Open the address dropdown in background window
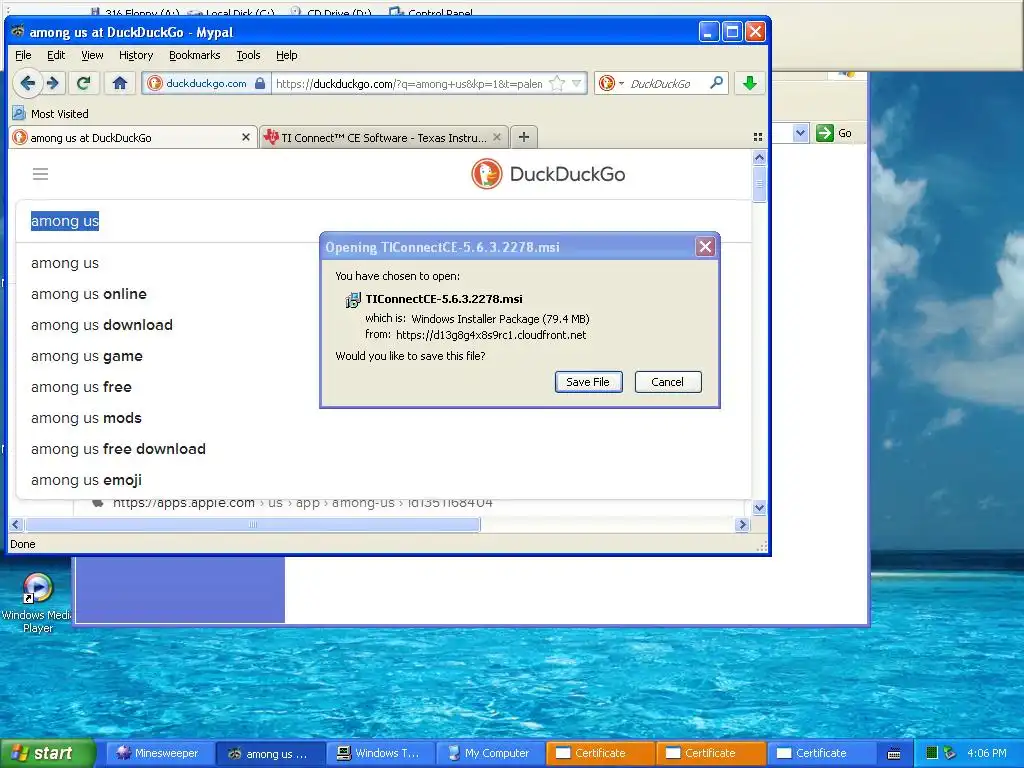 [801, 133]
